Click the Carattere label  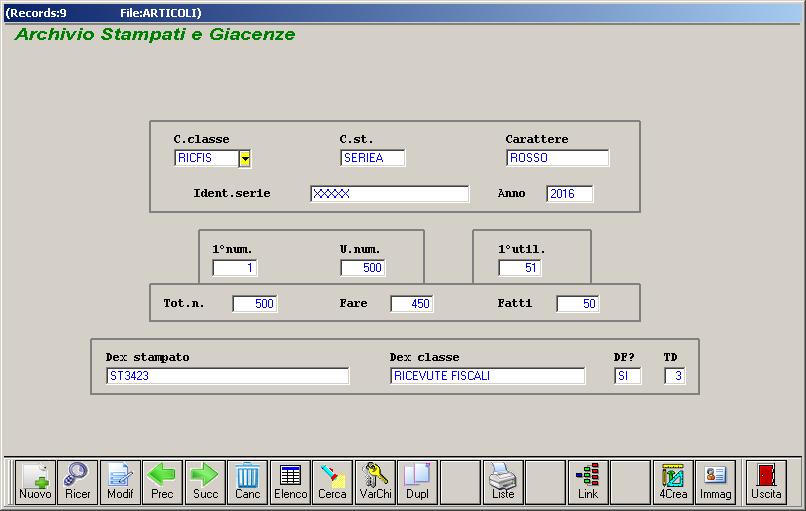pyautogui.click(x=537, y=139)
